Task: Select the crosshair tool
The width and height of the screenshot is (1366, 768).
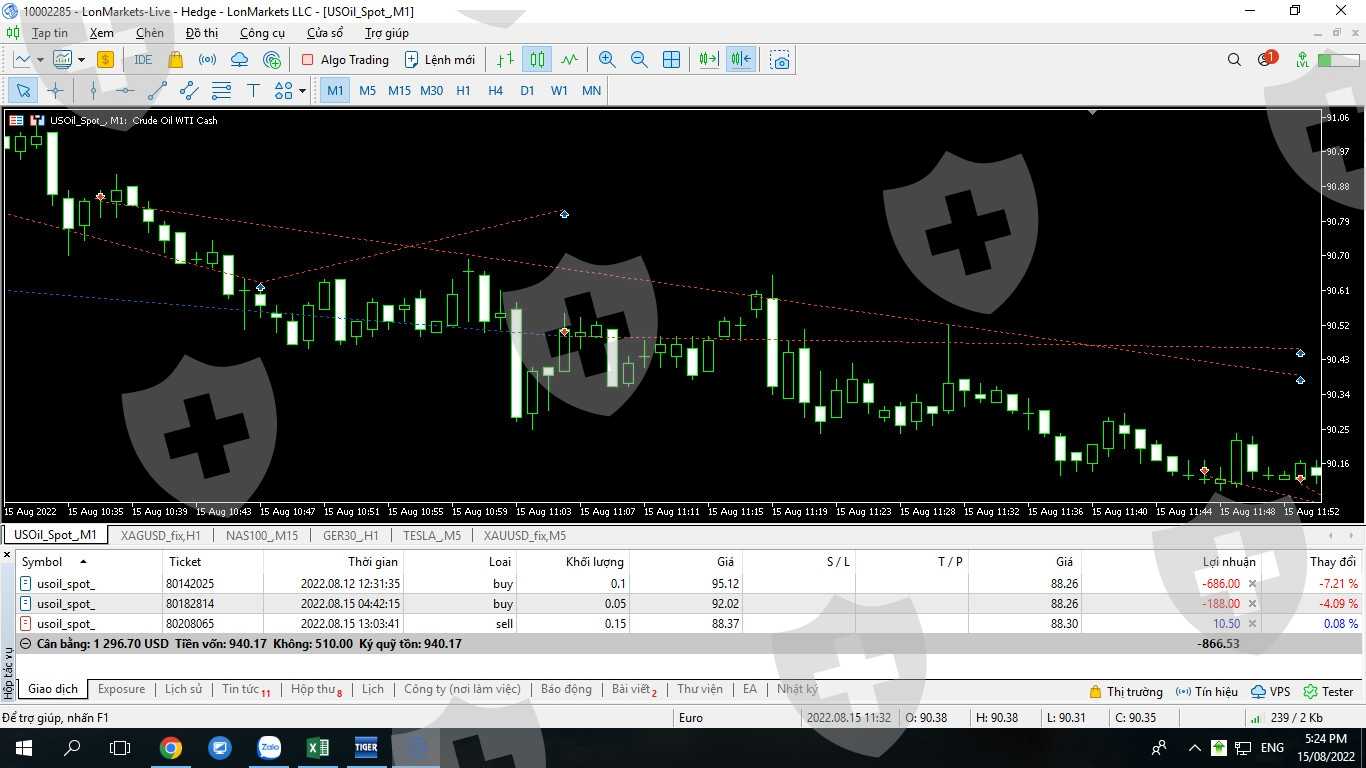Action: pyautogui.click(x=55, y=91)
